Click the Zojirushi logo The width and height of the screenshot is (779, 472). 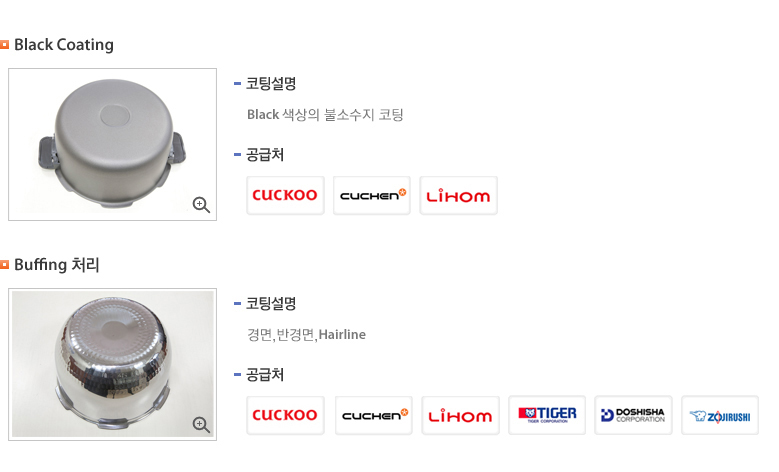point(720,415)
